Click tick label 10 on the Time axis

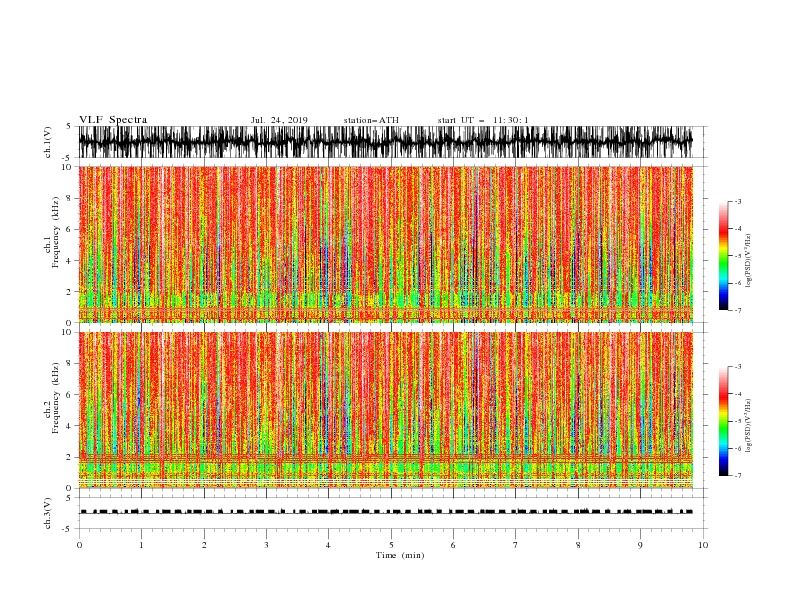coord(703,545)
